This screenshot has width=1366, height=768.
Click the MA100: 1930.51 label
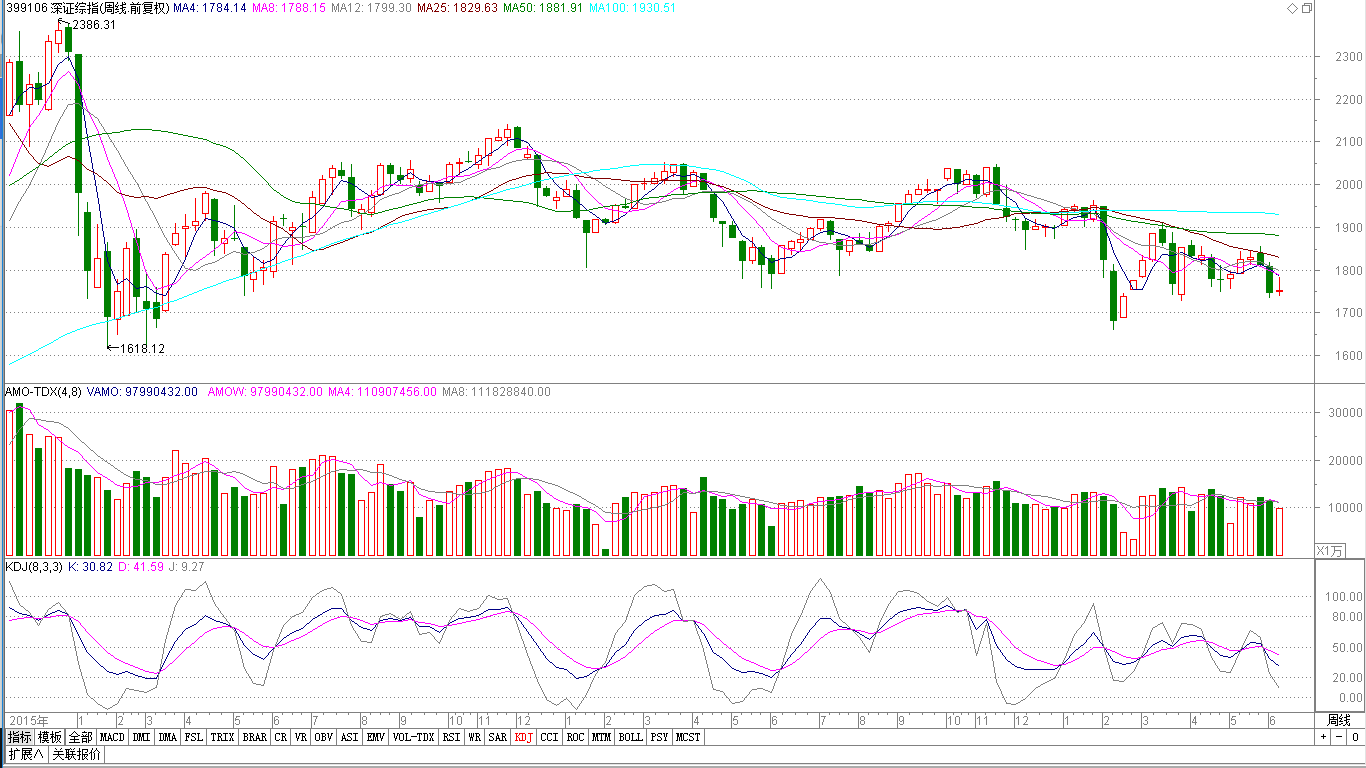633,8
